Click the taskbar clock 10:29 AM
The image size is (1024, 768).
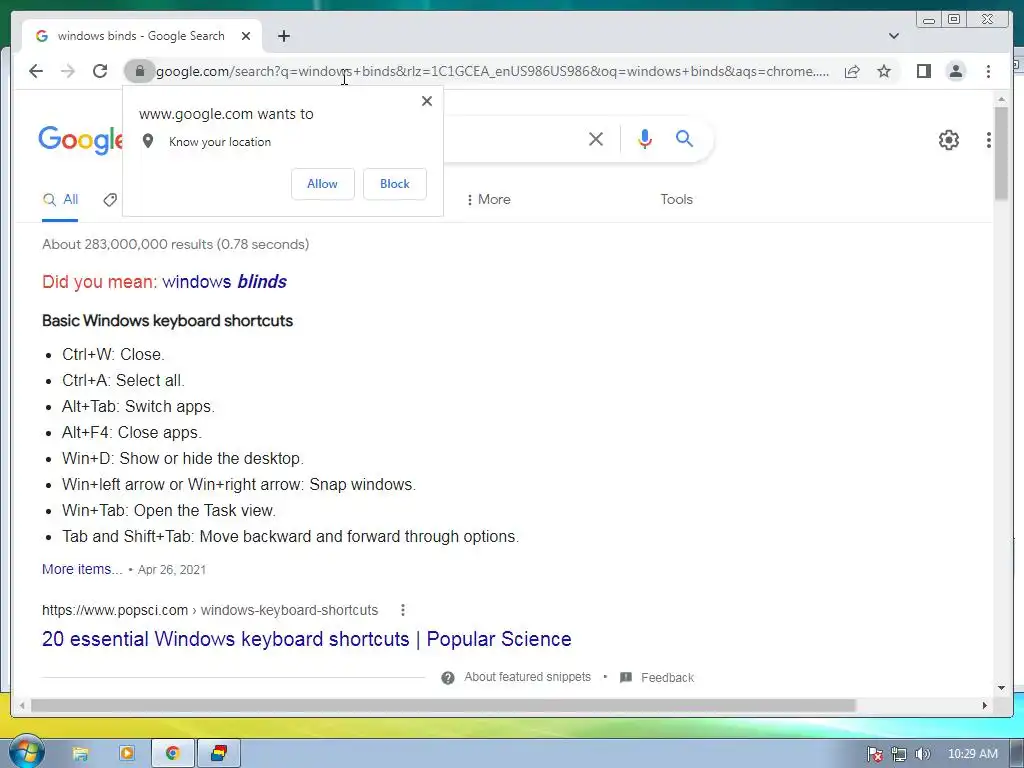pyautogui.click(x=972, y=754)
